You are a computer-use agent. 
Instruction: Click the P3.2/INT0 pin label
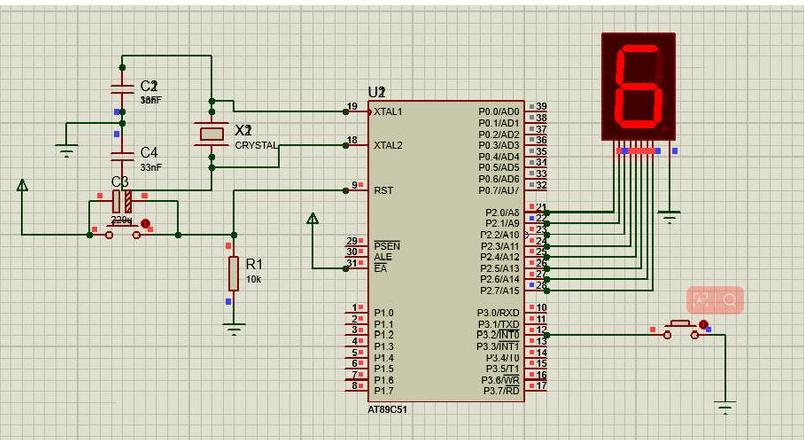498,335
